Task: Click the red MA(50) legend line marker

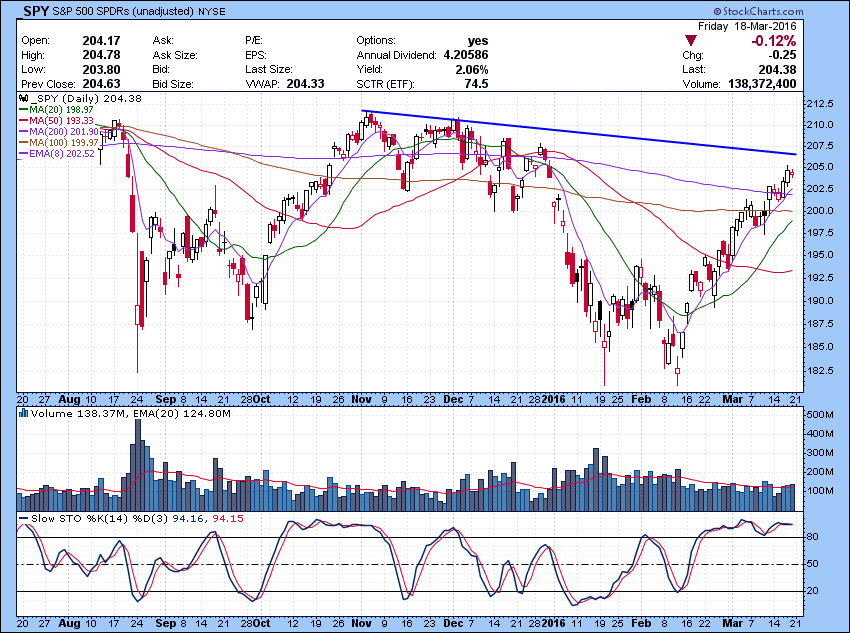Action: point(23,120)
